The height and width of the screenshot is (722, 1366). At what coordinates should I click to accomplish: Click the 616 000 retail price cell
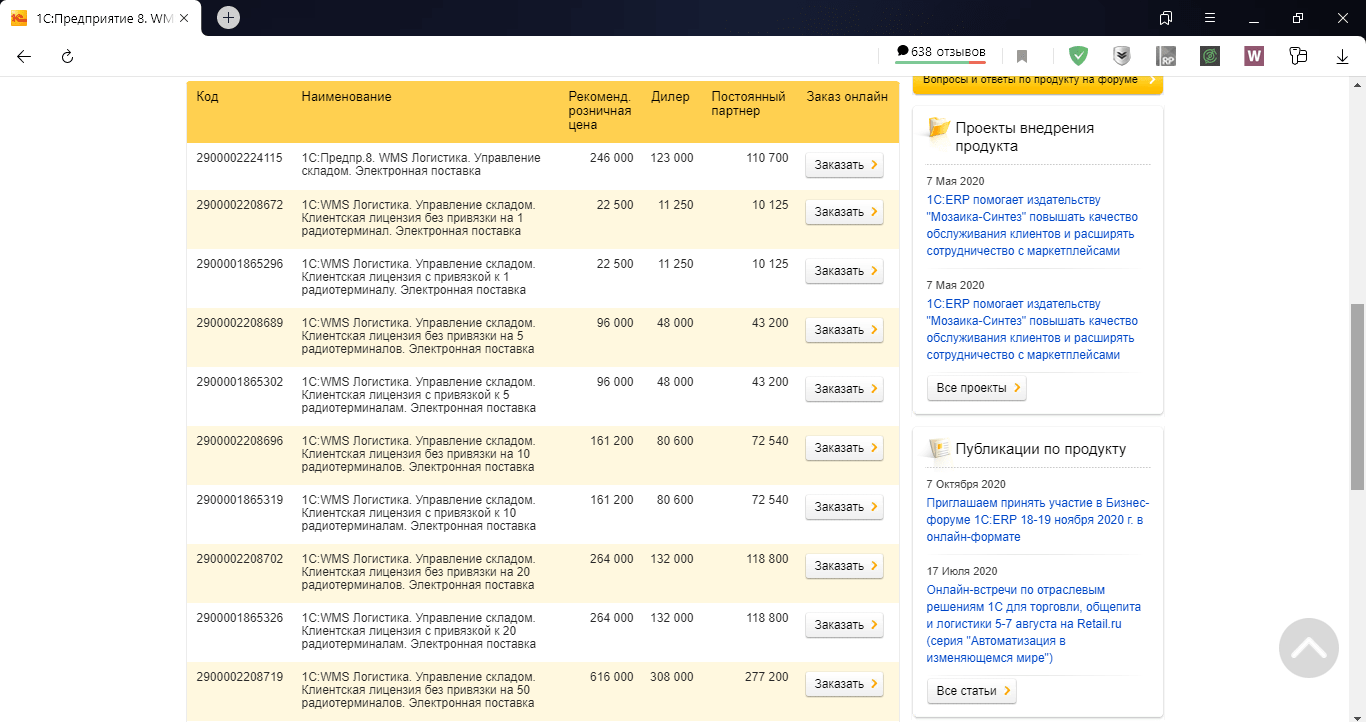tap(611, 677)
